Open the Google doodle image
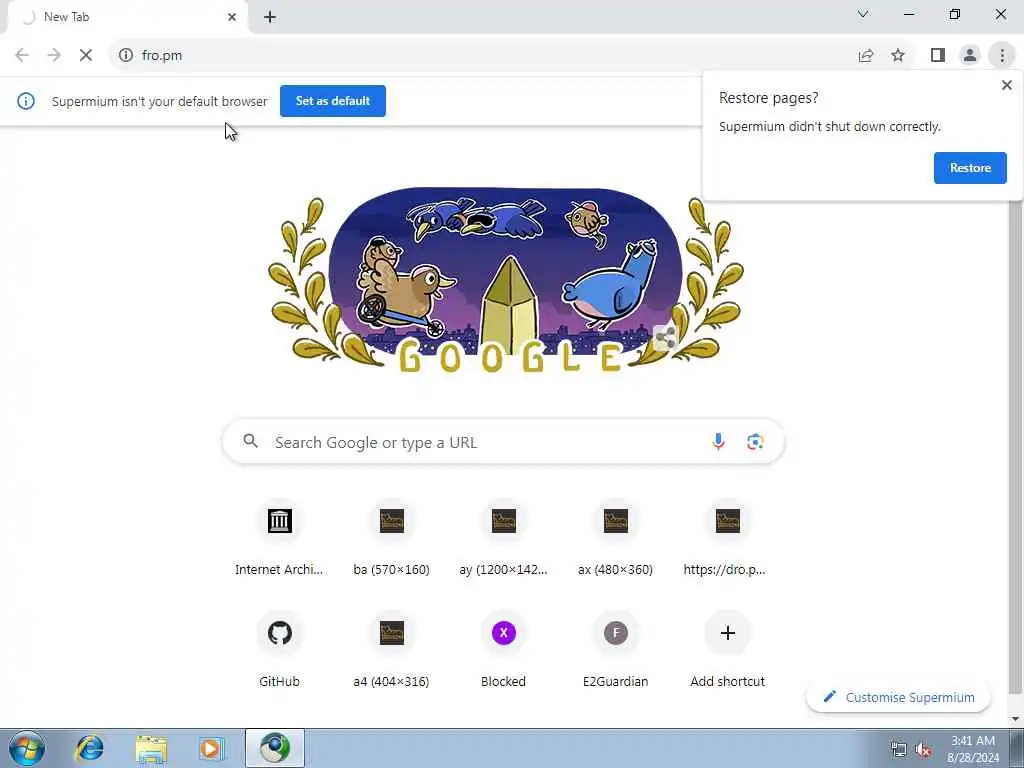The image size is (1024, 768). coord(505,281)
